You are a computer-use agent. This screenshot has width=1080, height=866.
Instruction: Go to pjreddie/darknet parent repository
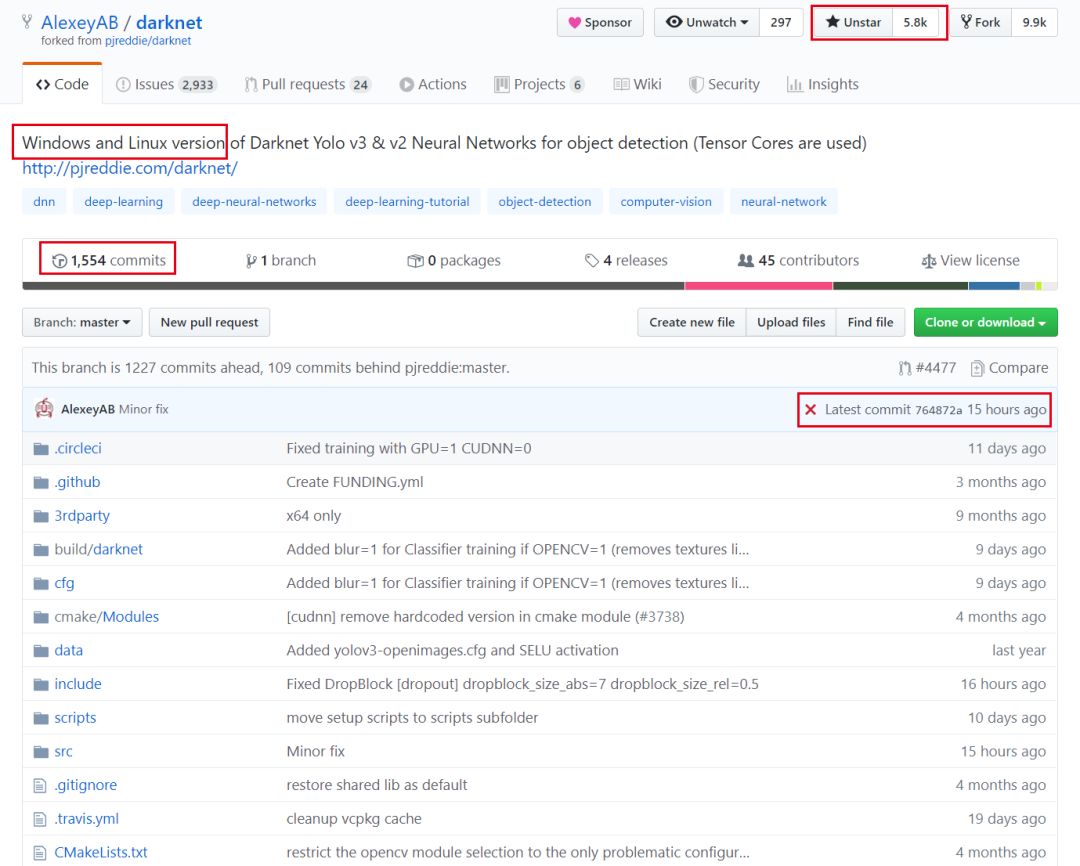click(x=147, y=41)
